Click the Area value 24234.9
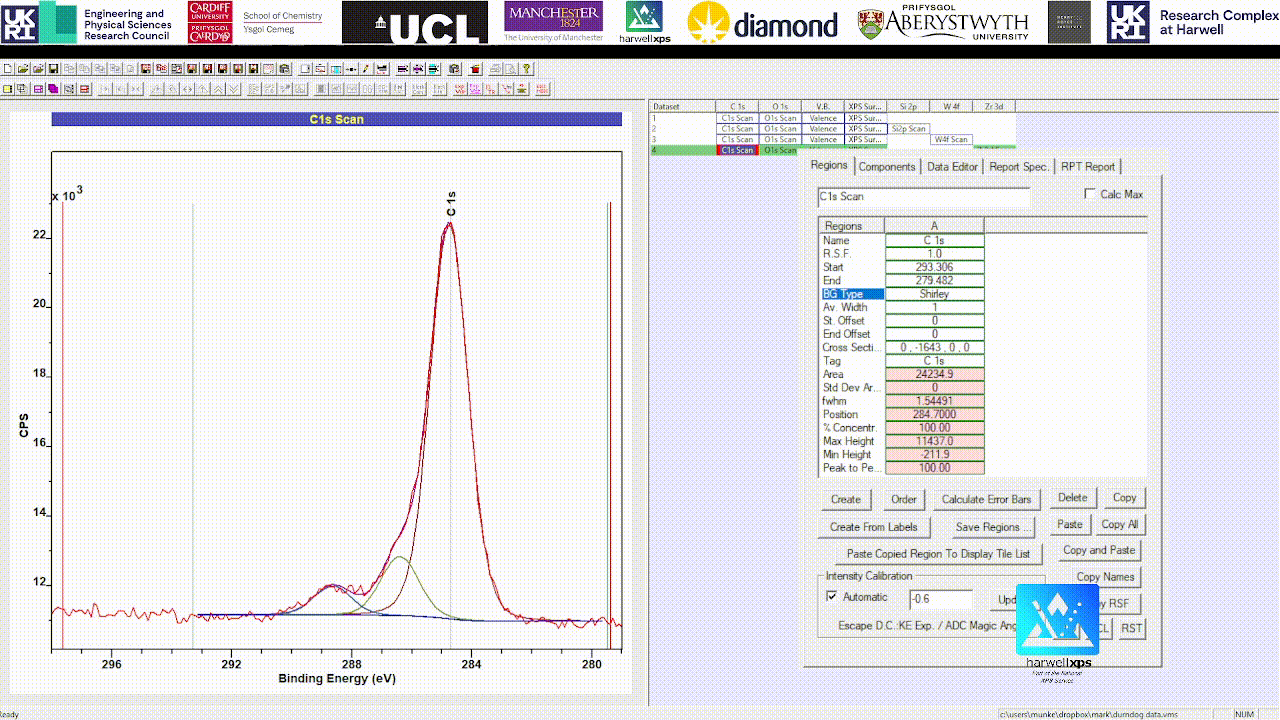Image resolution: width=1280 pixels, height=720 pixels. pyautogui.click(x=934, y=374)
